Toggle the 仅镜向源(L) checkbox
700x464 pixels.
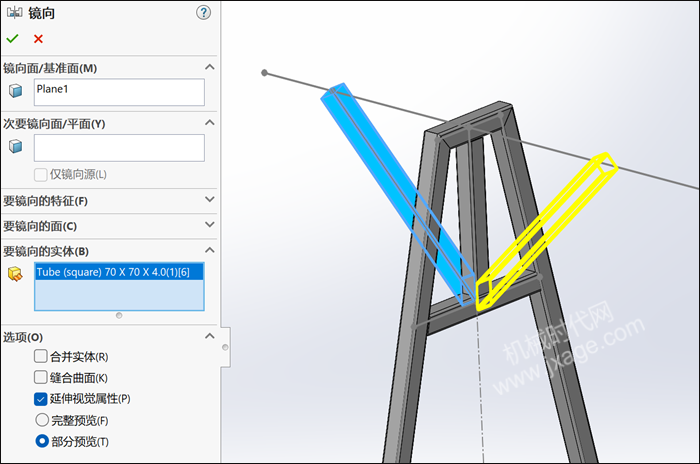point(41,175)
